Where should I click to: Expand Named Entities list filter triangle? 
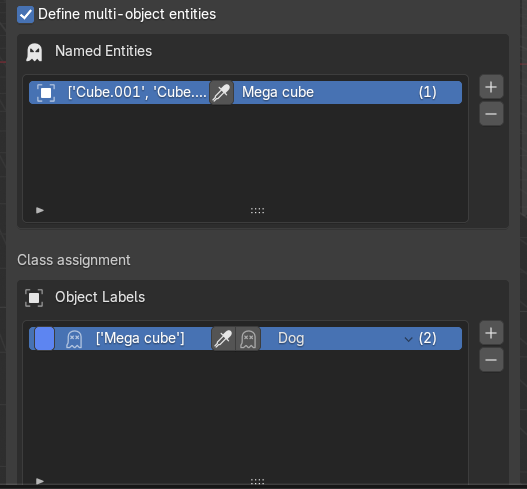(x=40, y=210)
